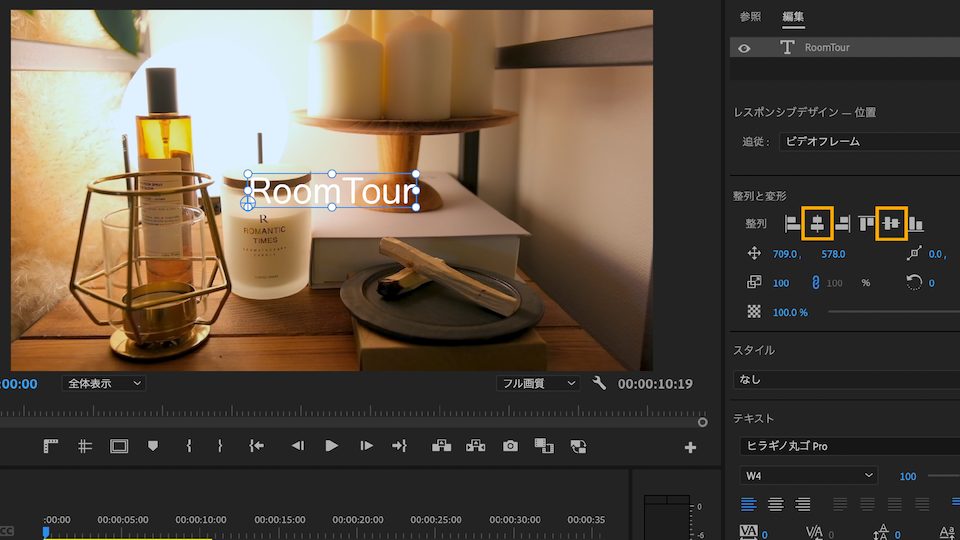Image resolution: width=960 pixels, height=540 pixels.
Task: Click the Add Marker icon
Action: [x=153, y=446]
